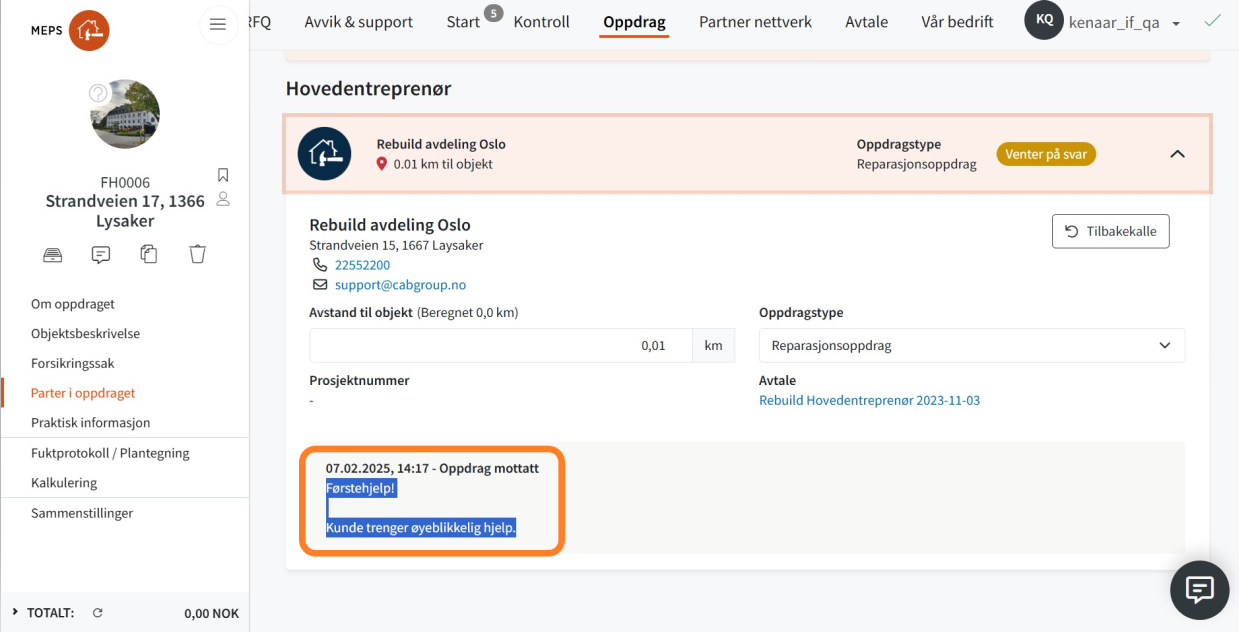Click the refresh total icon

(x=97, y=613)
